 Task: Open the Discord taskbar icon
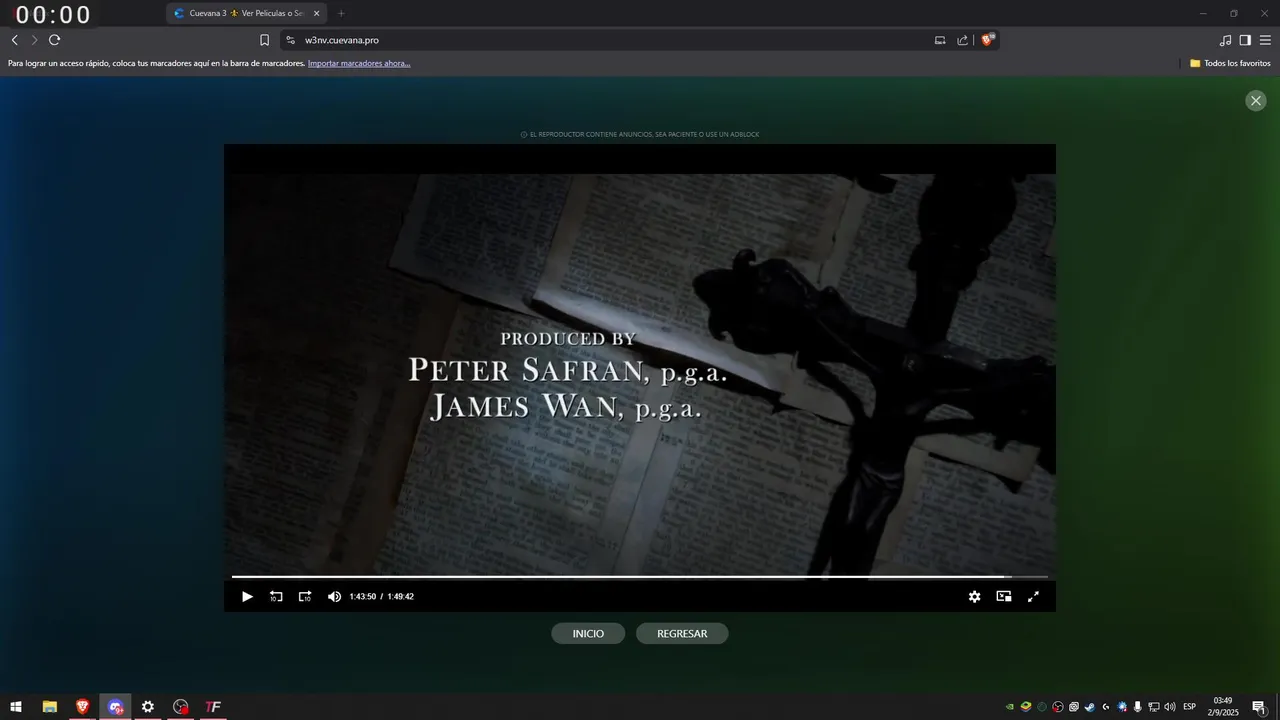click(115, 707)
